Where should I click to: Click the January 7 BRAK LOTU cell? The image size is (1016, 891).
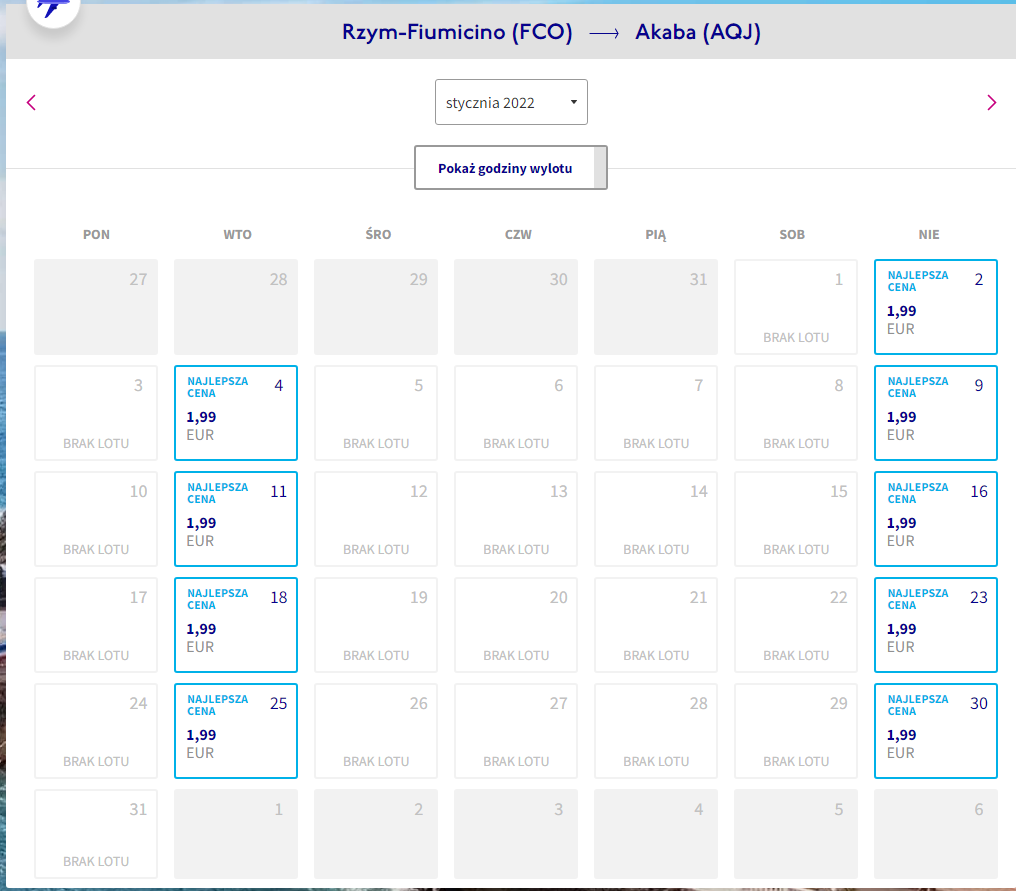tap(656, 413)
